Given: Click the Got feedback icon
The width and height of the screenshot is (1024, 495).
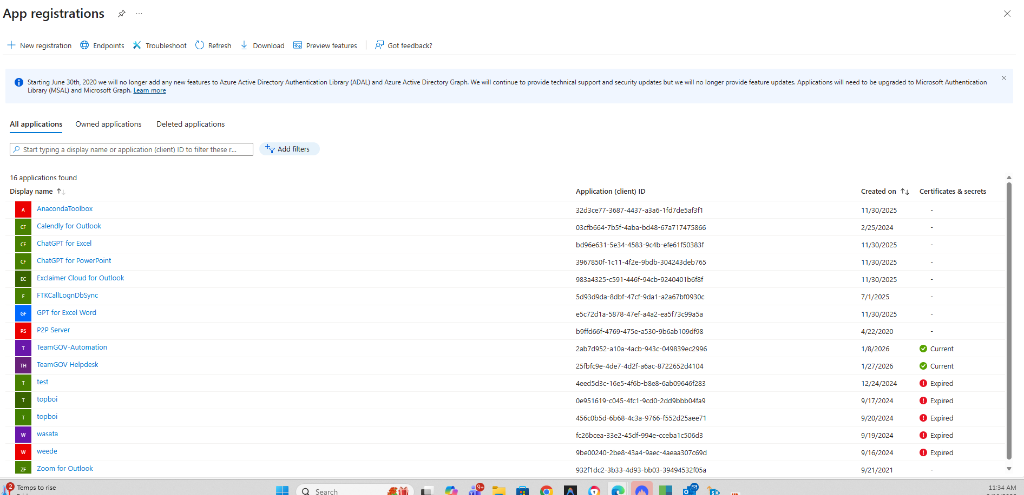Looking at the screenshot, I should click(379, 45).
